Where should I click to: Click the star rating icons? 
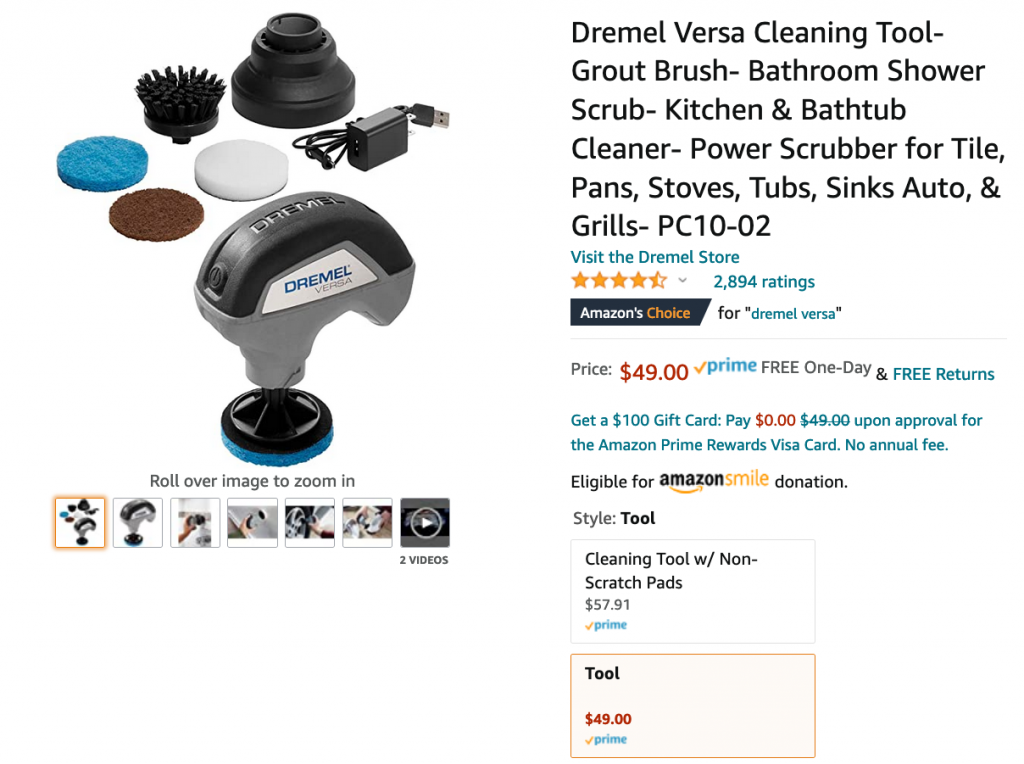point(619,281)
